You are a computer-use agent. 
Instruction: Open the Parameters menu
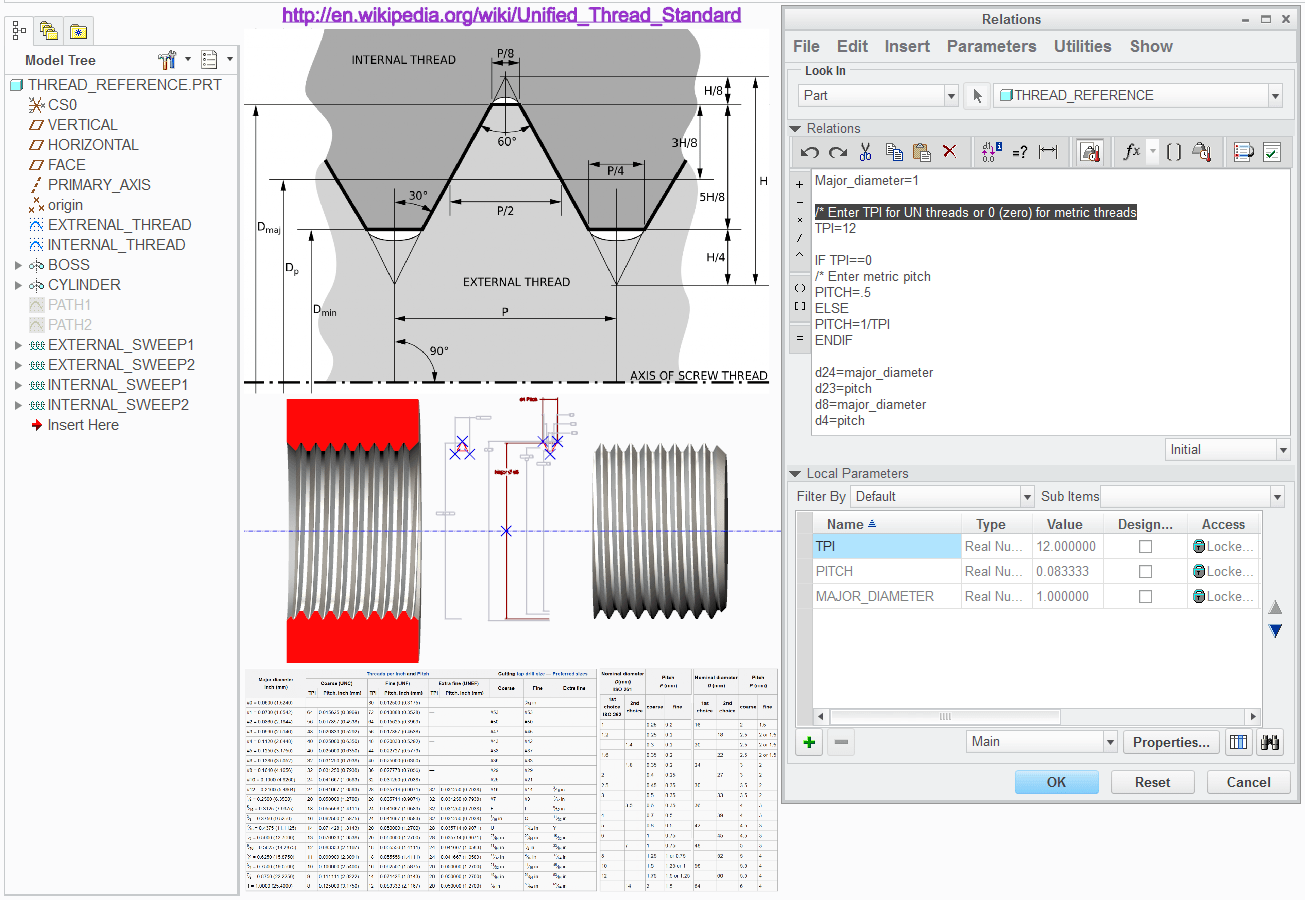(x=991, y=46)
